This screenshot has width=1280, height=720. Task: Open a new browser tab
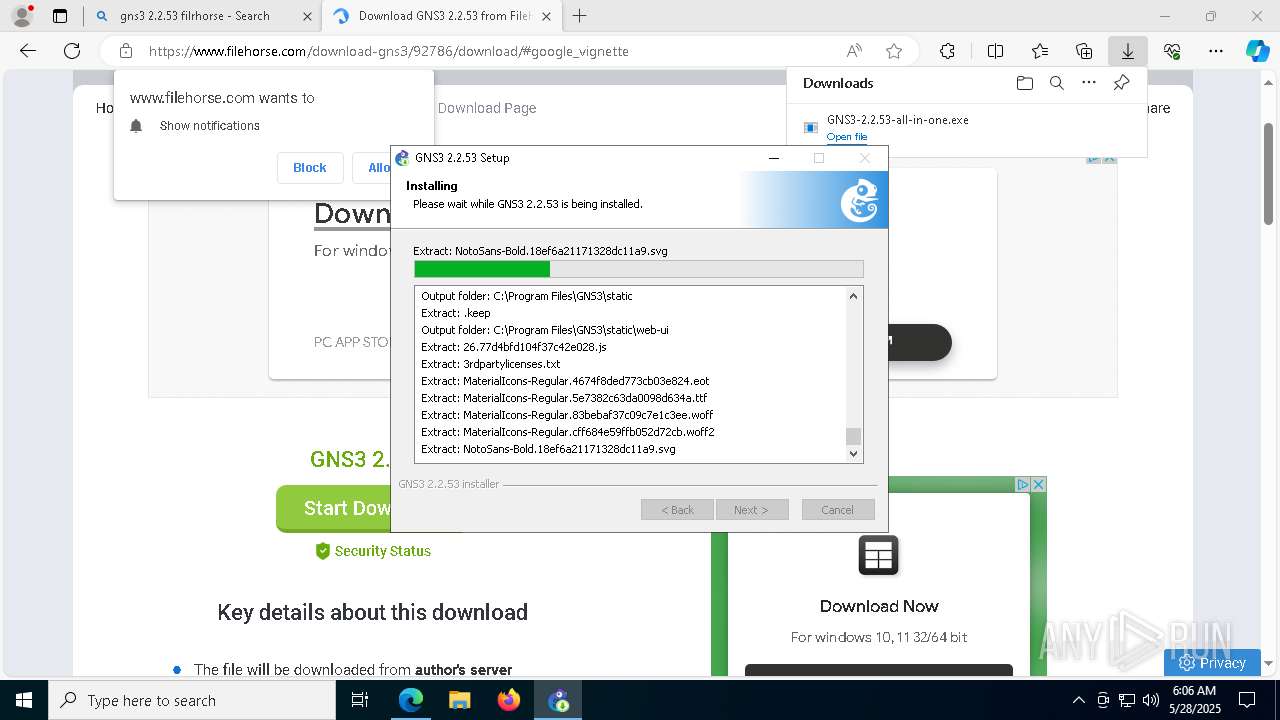pyautogui.click(x=579, y=16)
